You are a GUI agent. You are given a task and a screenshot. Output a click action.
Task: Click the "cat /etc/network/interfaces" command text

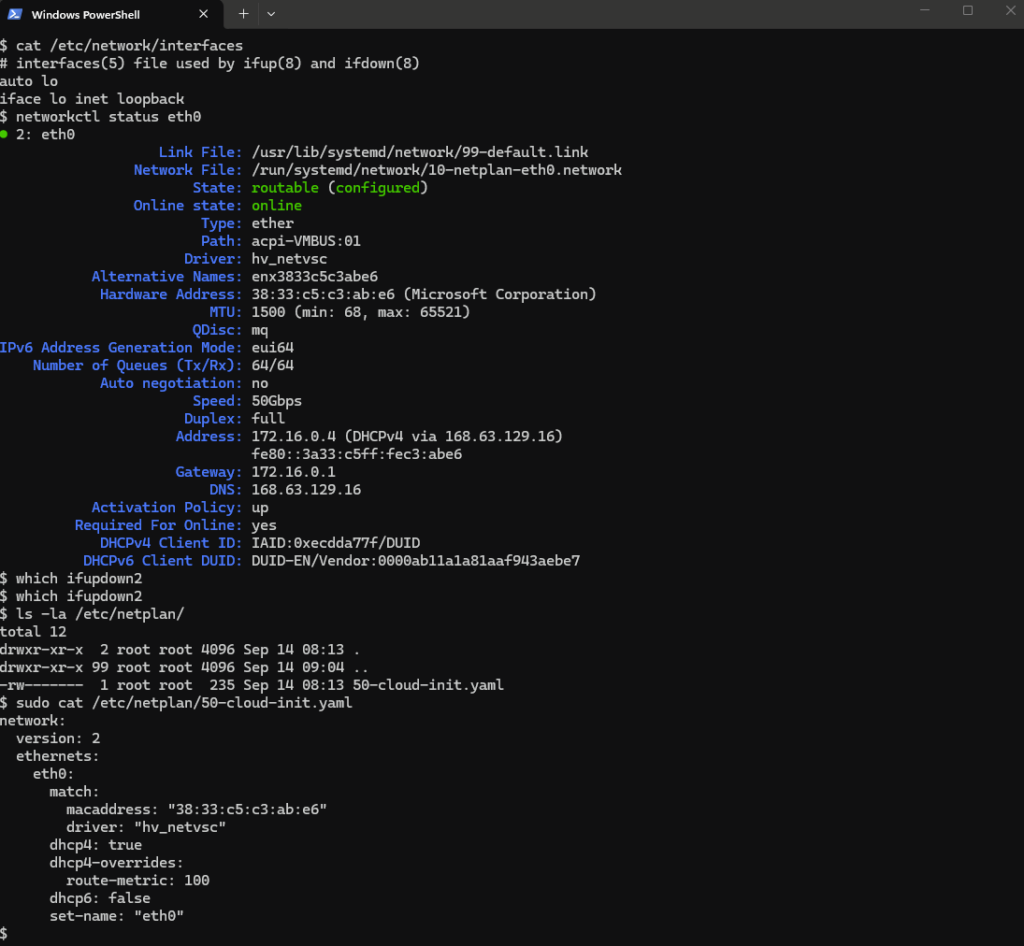point(129,46)
